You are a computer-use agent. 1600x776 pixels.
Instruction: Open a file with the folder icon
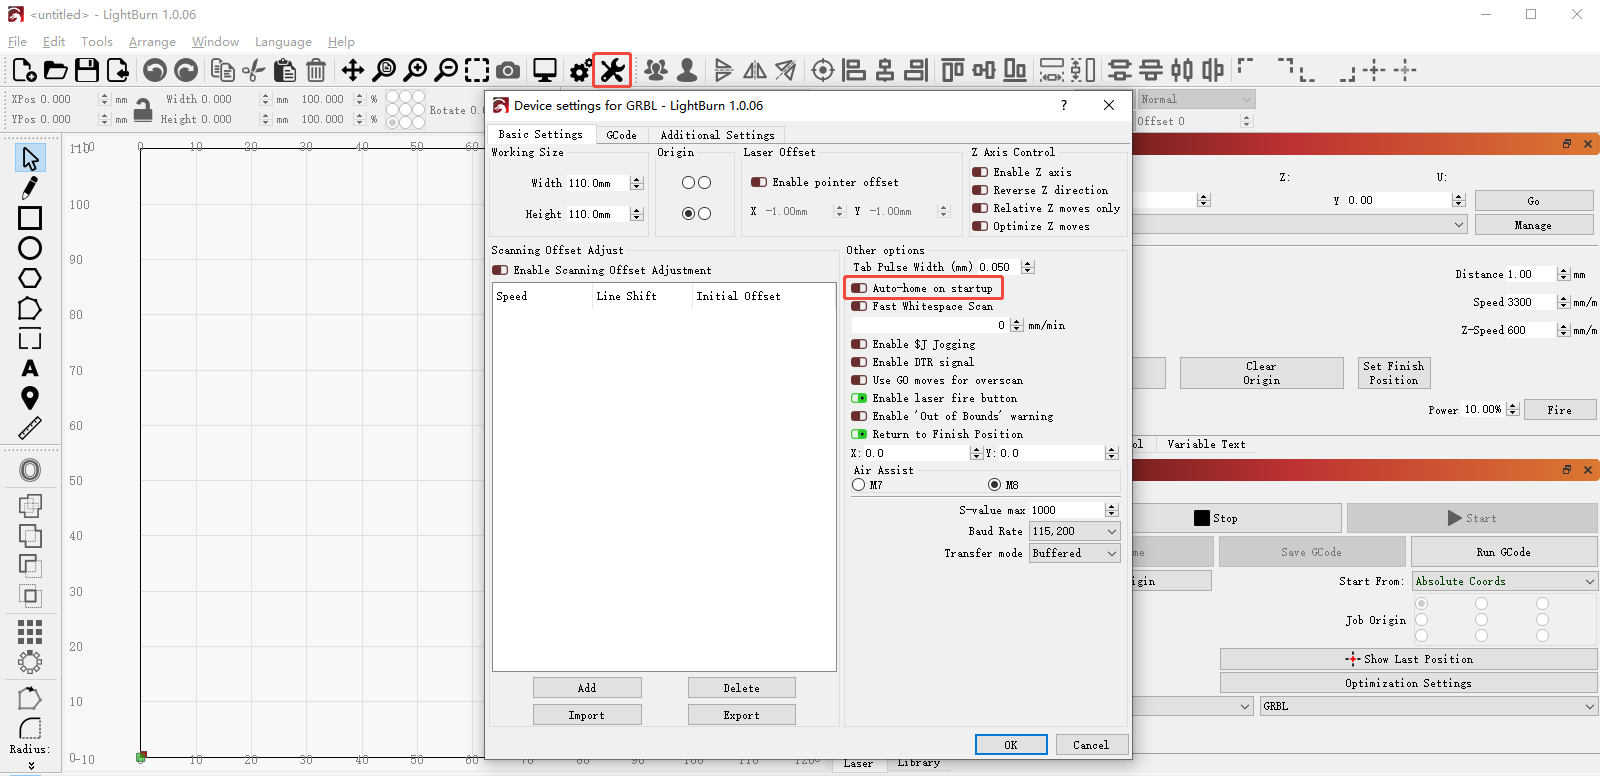coord(56,70)
